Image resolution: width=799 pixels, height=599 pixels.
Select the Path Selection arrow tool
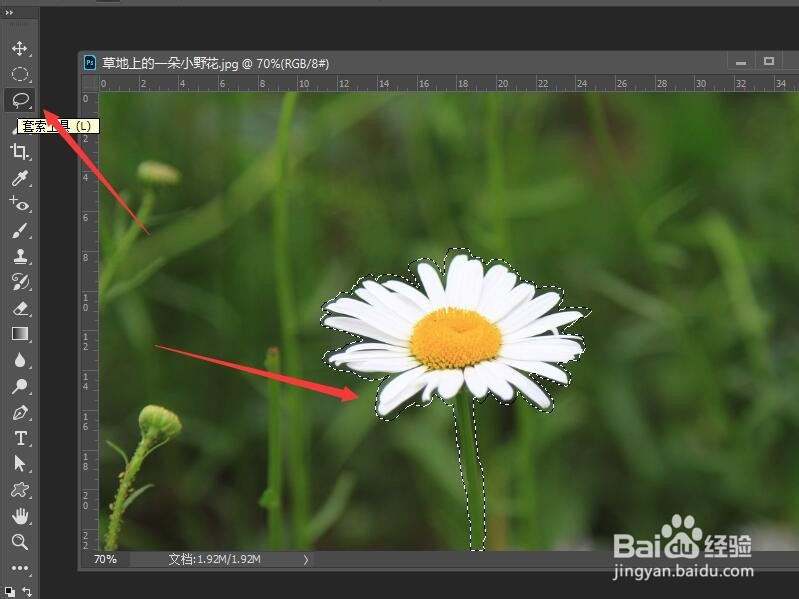click(x=19, y=464)
